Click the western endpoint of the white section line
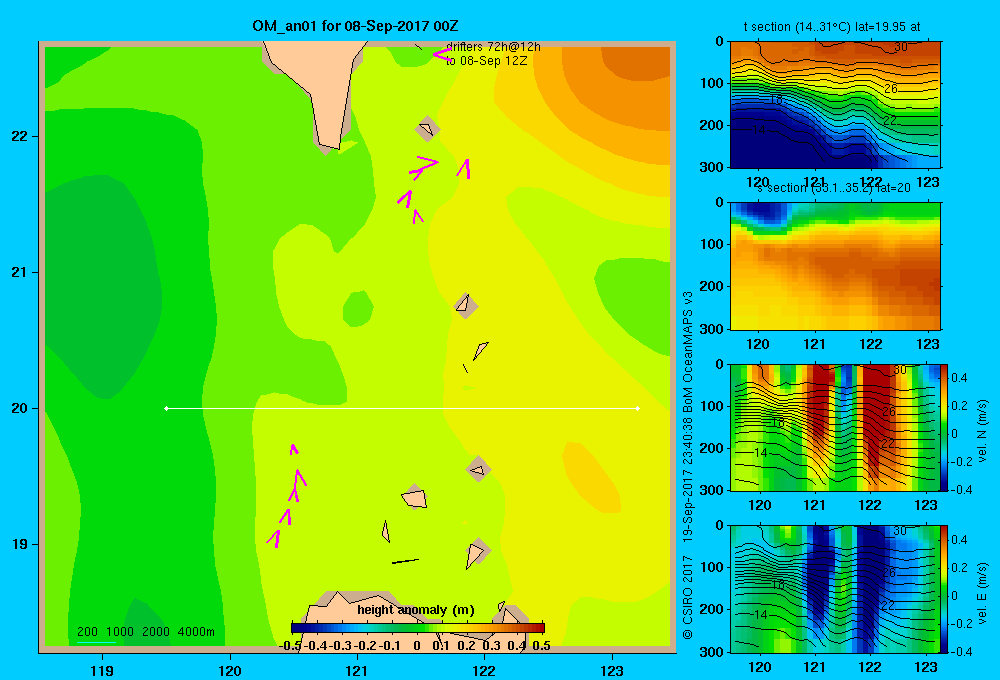Screen dimensions: 1000x680 click(x=166, y=408)
